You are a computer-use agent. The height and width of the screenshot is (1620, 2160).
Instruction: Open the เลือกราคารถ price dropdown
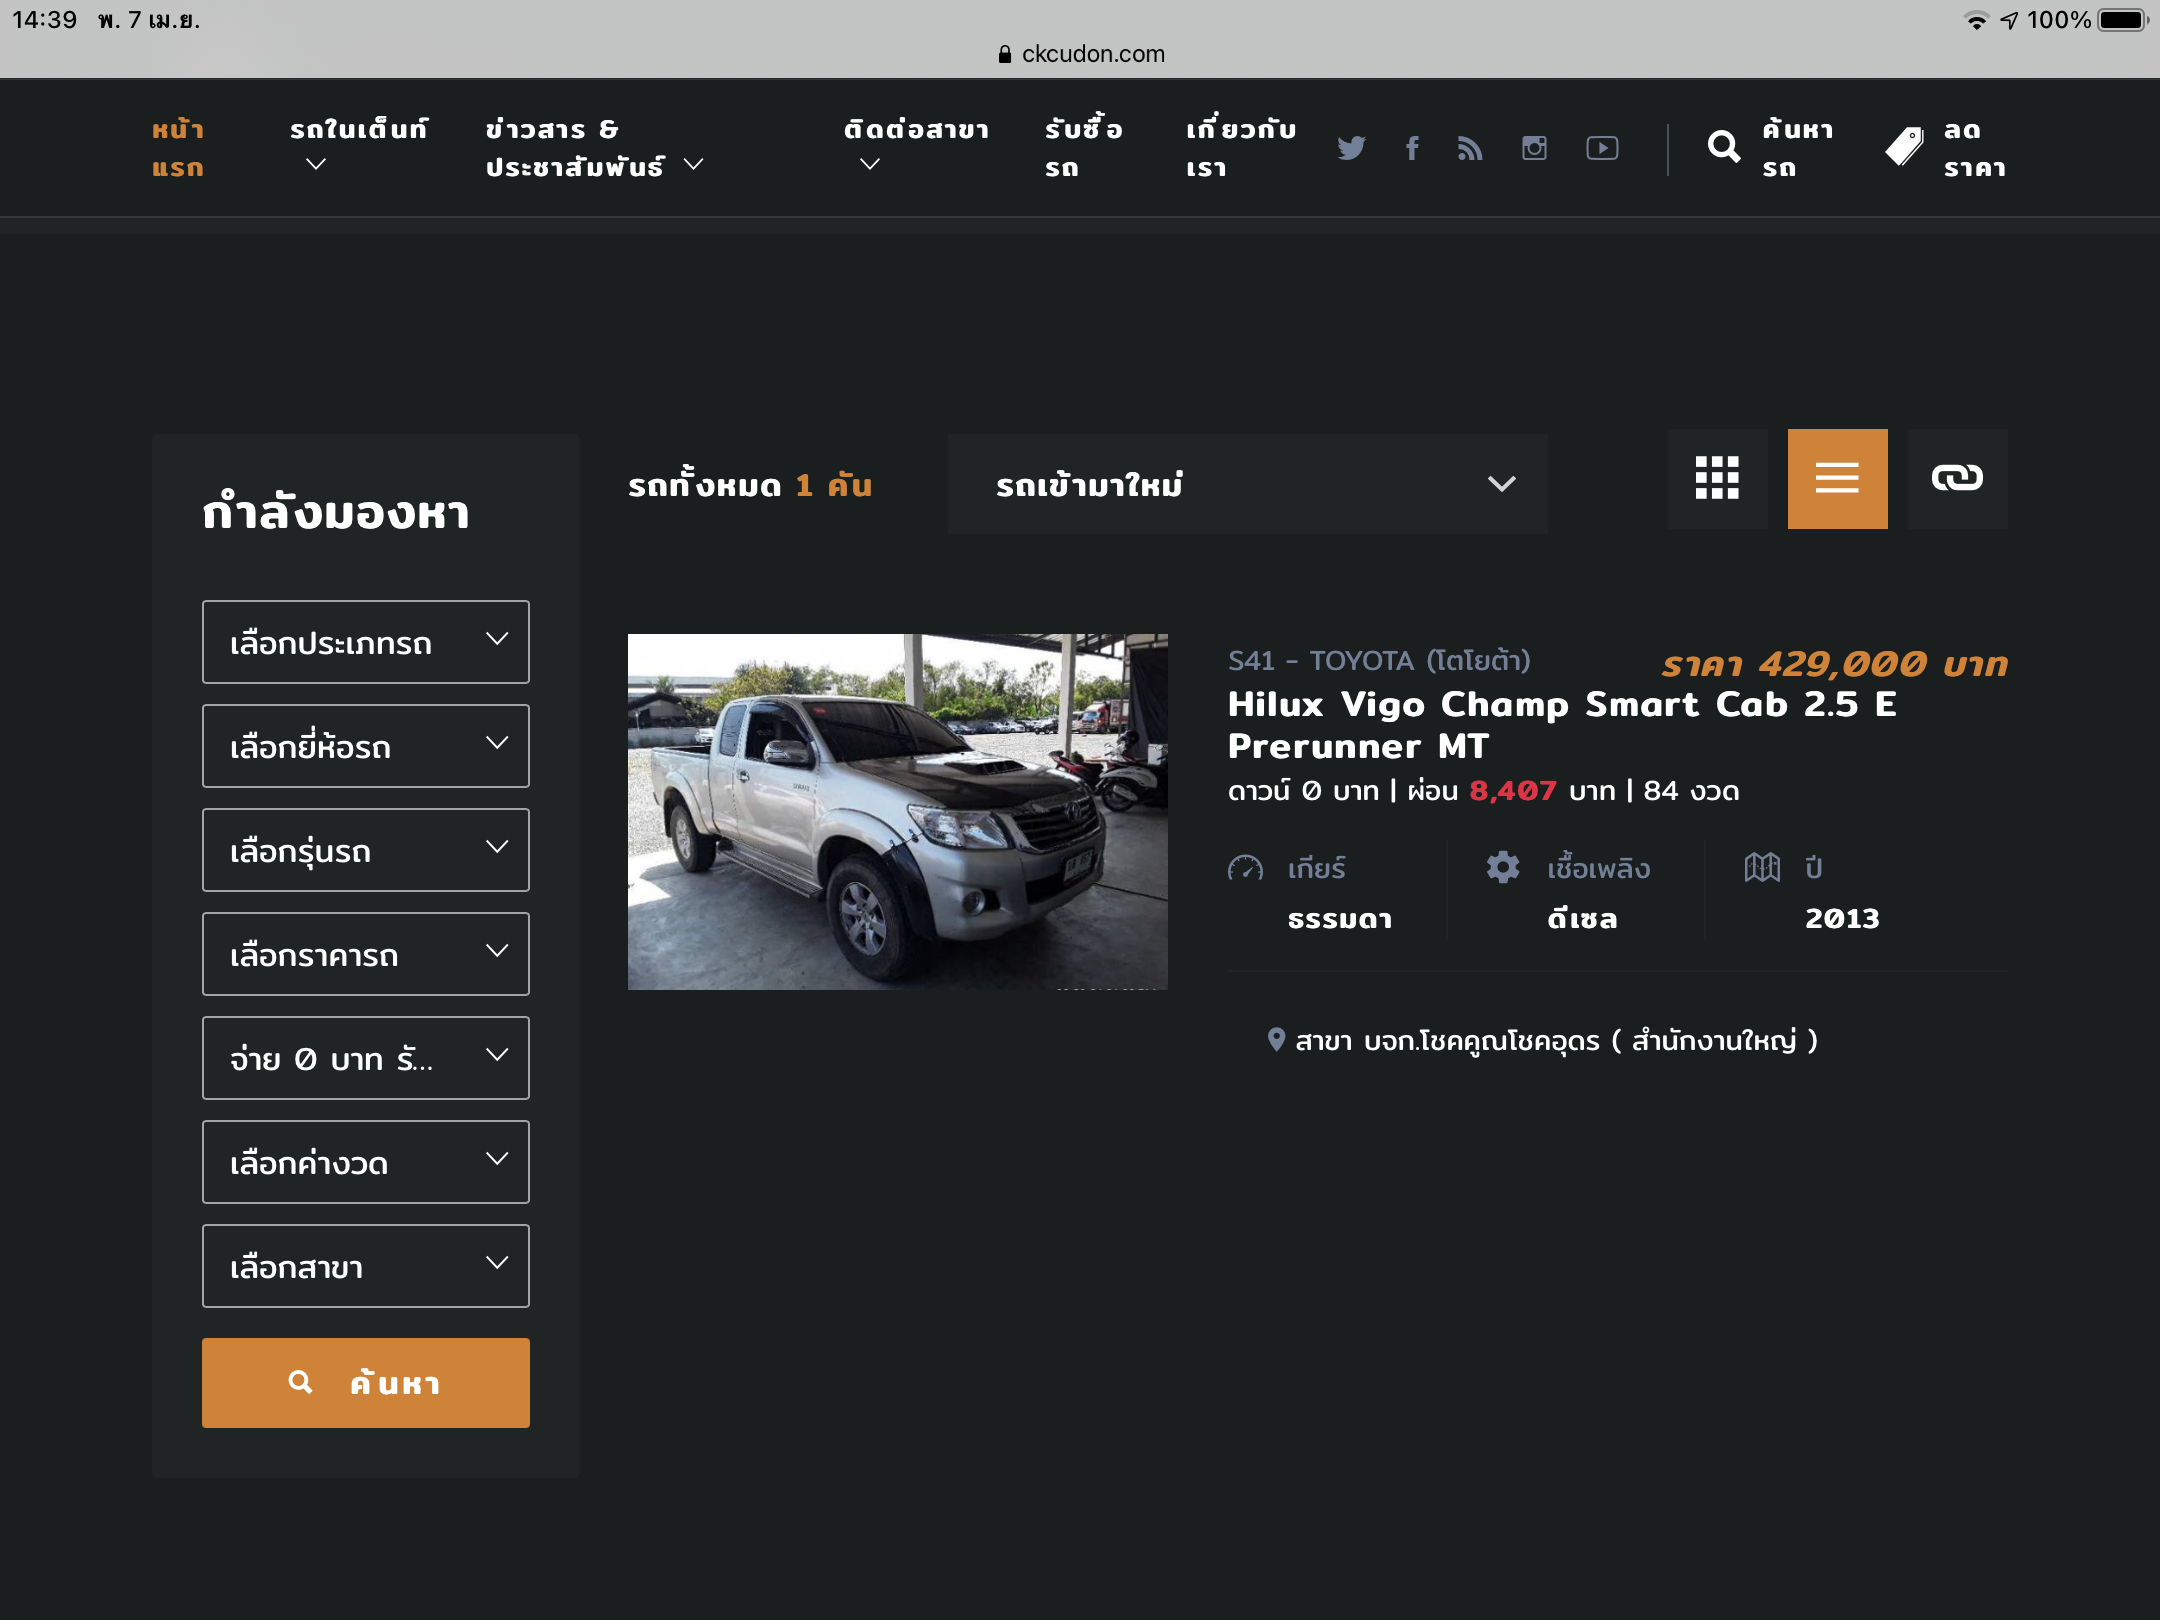tap(366, 954)
